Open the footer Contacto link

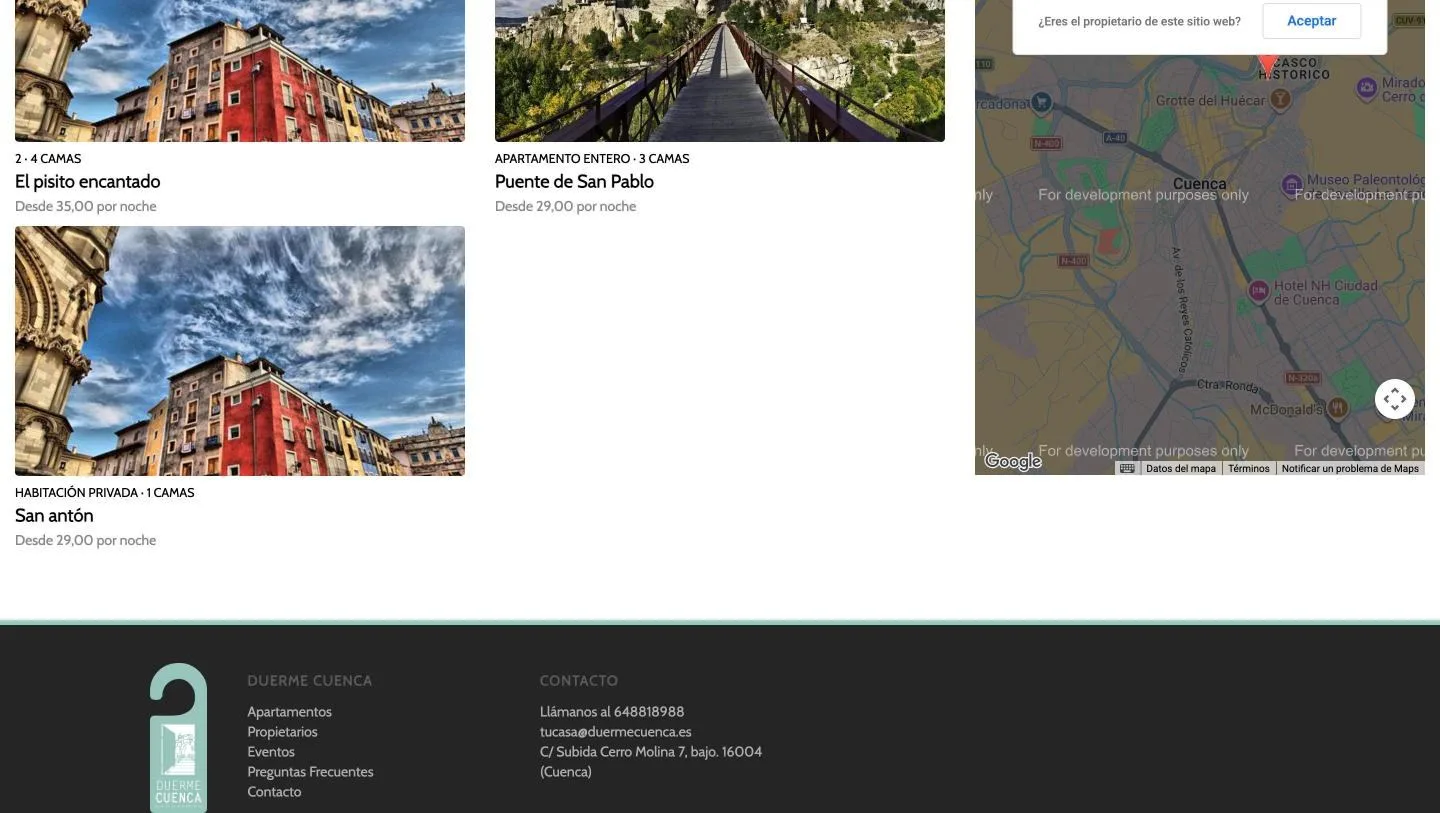274,792
